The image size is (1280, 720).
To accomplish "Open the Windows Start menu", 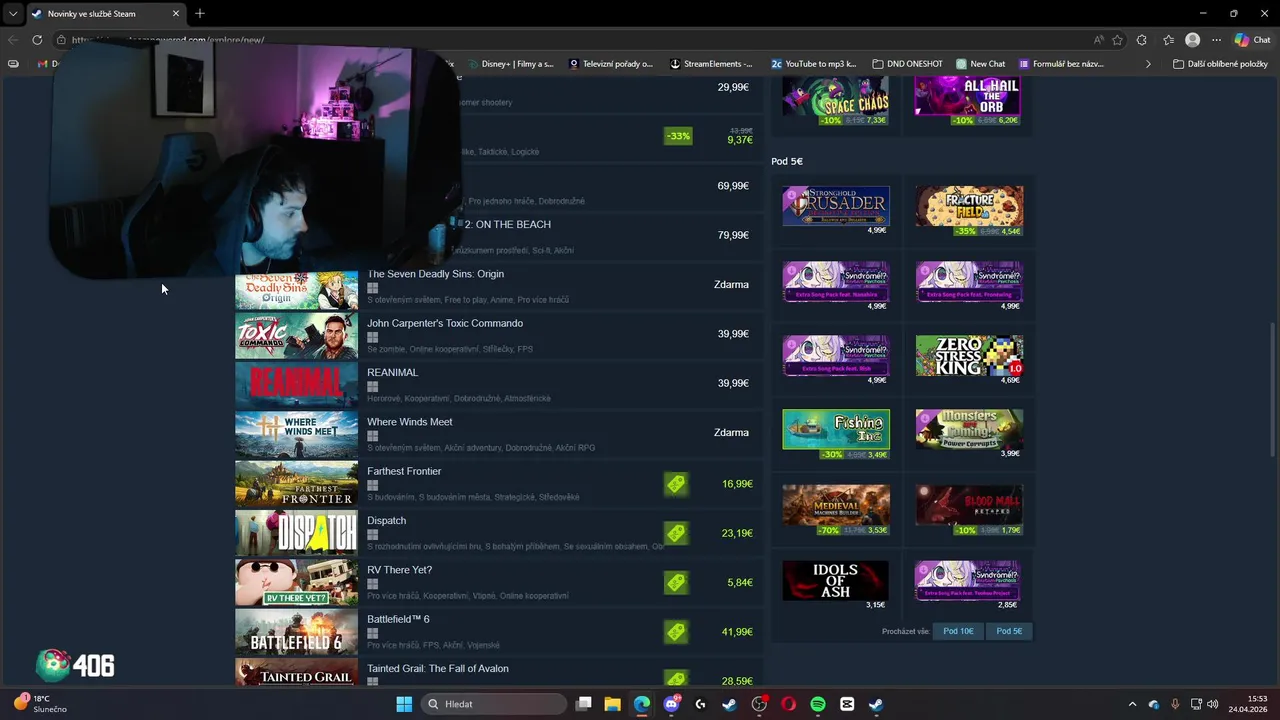I will 404,704.
